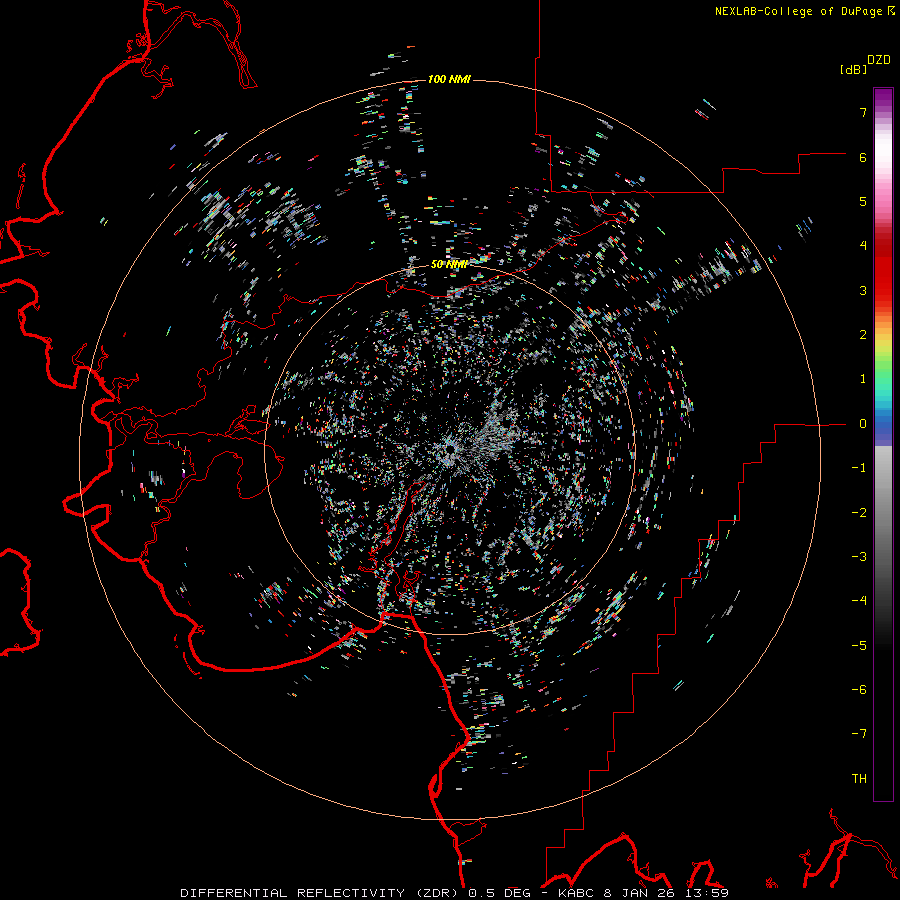The image size is (900, 900).
Task: Click the radar site at the center of the sweep
Action: click(450, 449)
